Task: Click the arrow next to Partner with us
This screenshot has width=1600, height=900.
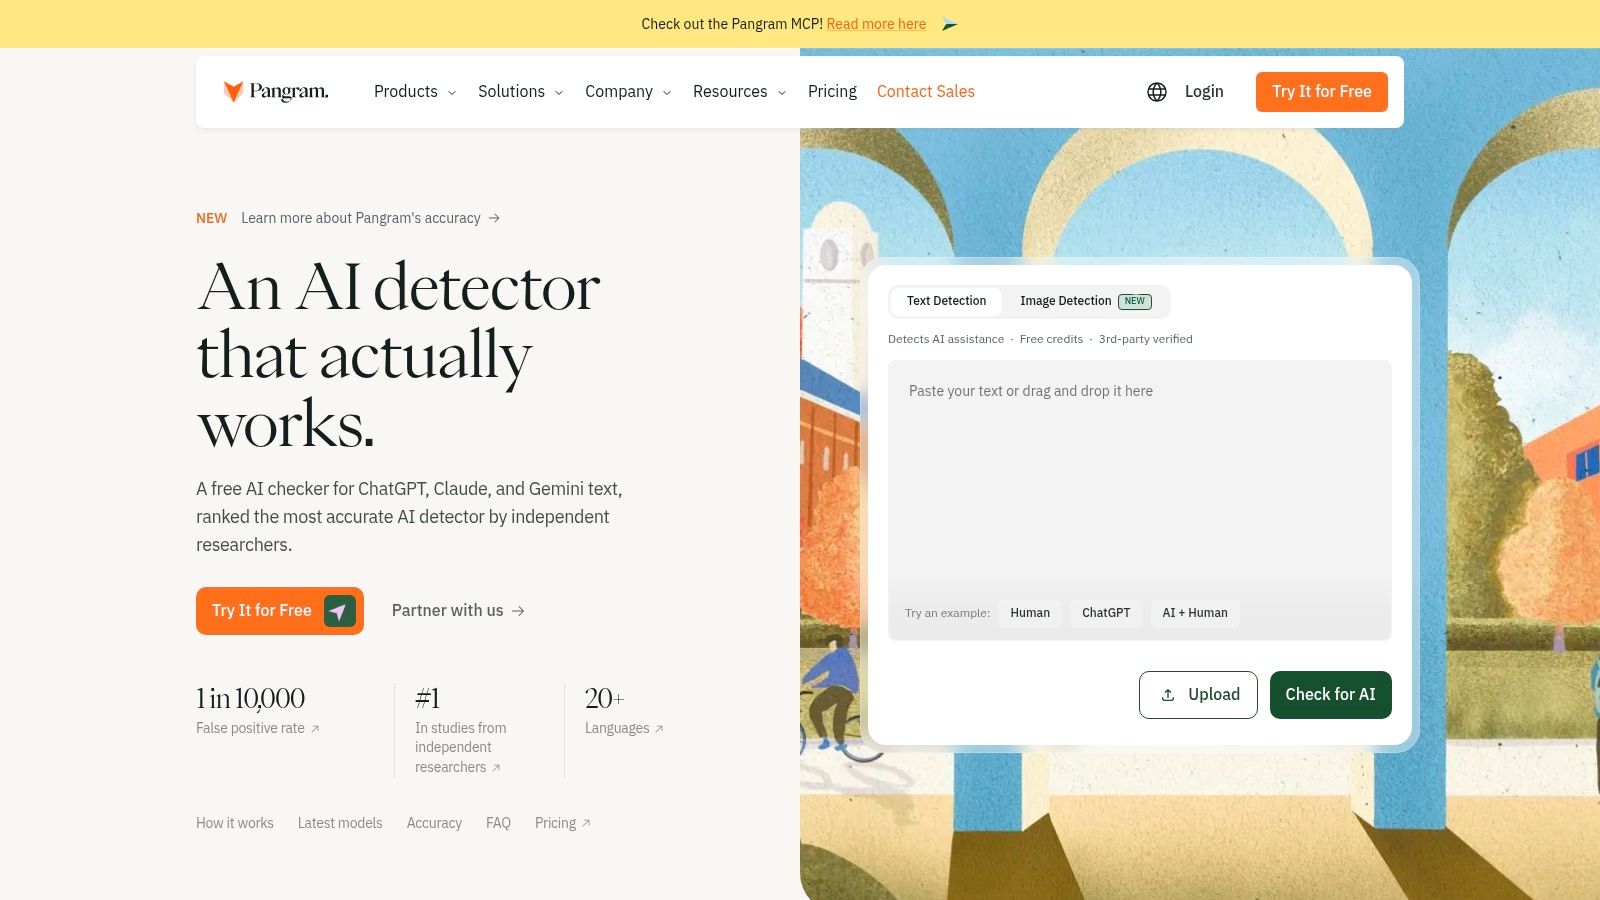Action: tap(518, 611)
